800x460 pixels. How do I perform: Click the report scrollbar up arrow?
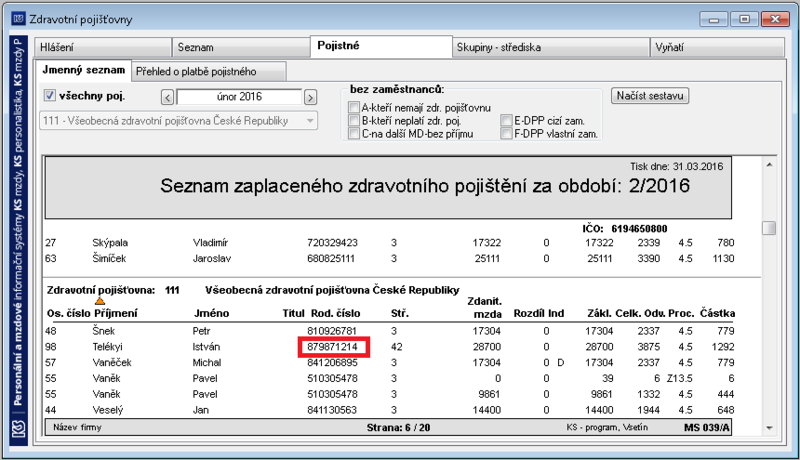[769, 165]
